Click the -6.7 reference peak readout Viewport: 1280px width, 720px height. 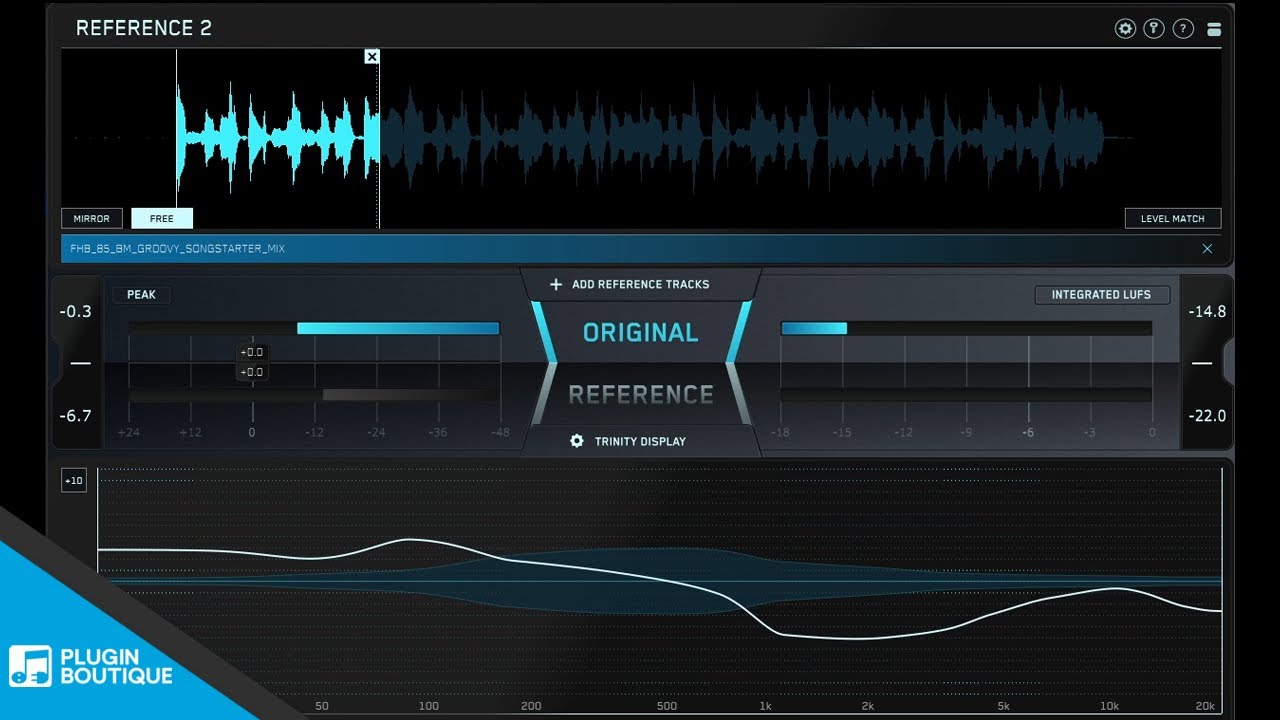point(75,415)
